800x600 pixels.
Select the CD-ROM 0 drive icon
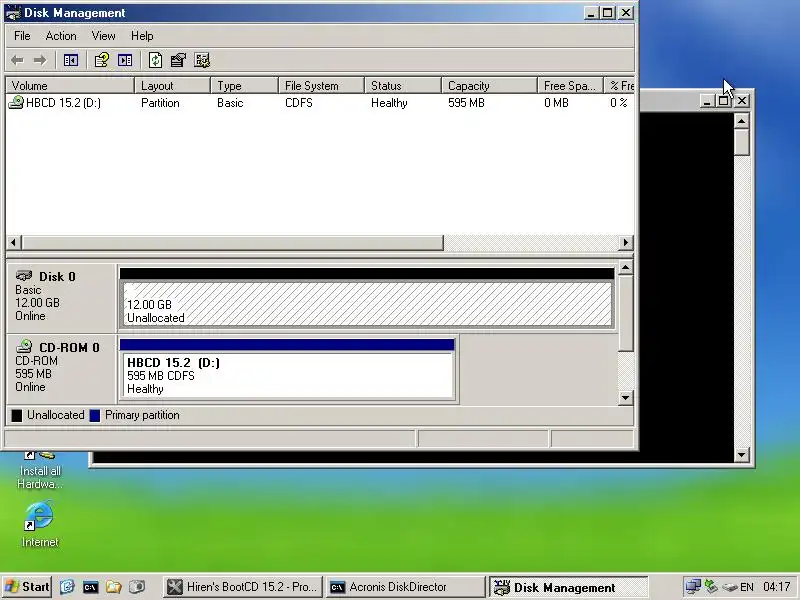(24, 347)
